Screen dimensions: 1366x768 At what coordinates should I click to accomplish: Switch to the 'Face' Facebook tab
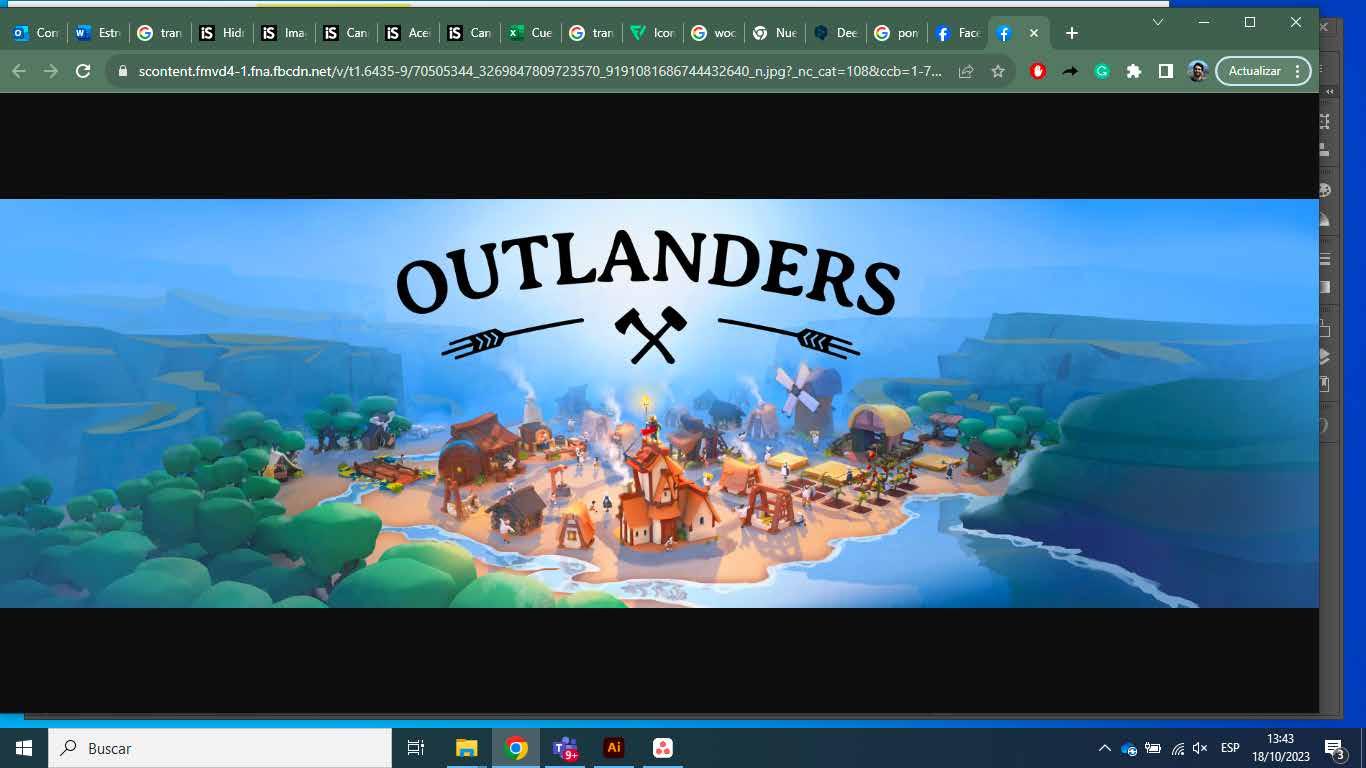pos(959,33)
